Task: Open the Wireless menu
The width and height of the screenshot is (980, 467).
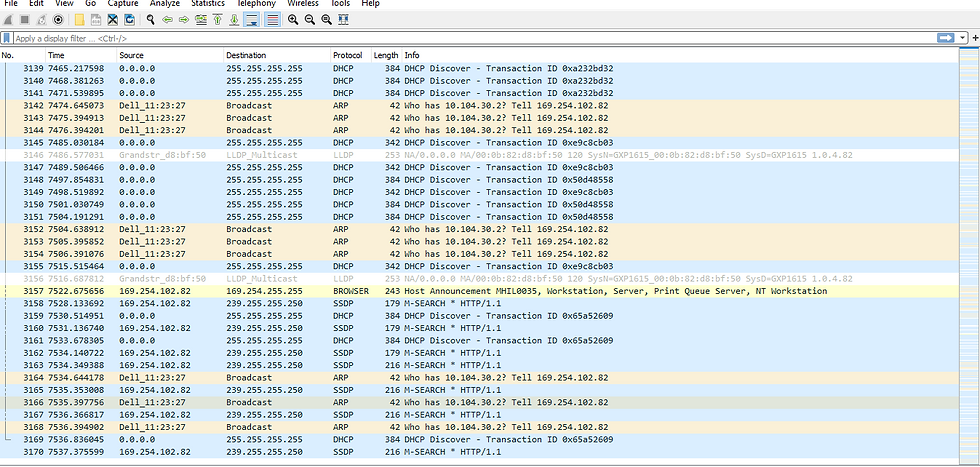Action: tap(302, 4)
